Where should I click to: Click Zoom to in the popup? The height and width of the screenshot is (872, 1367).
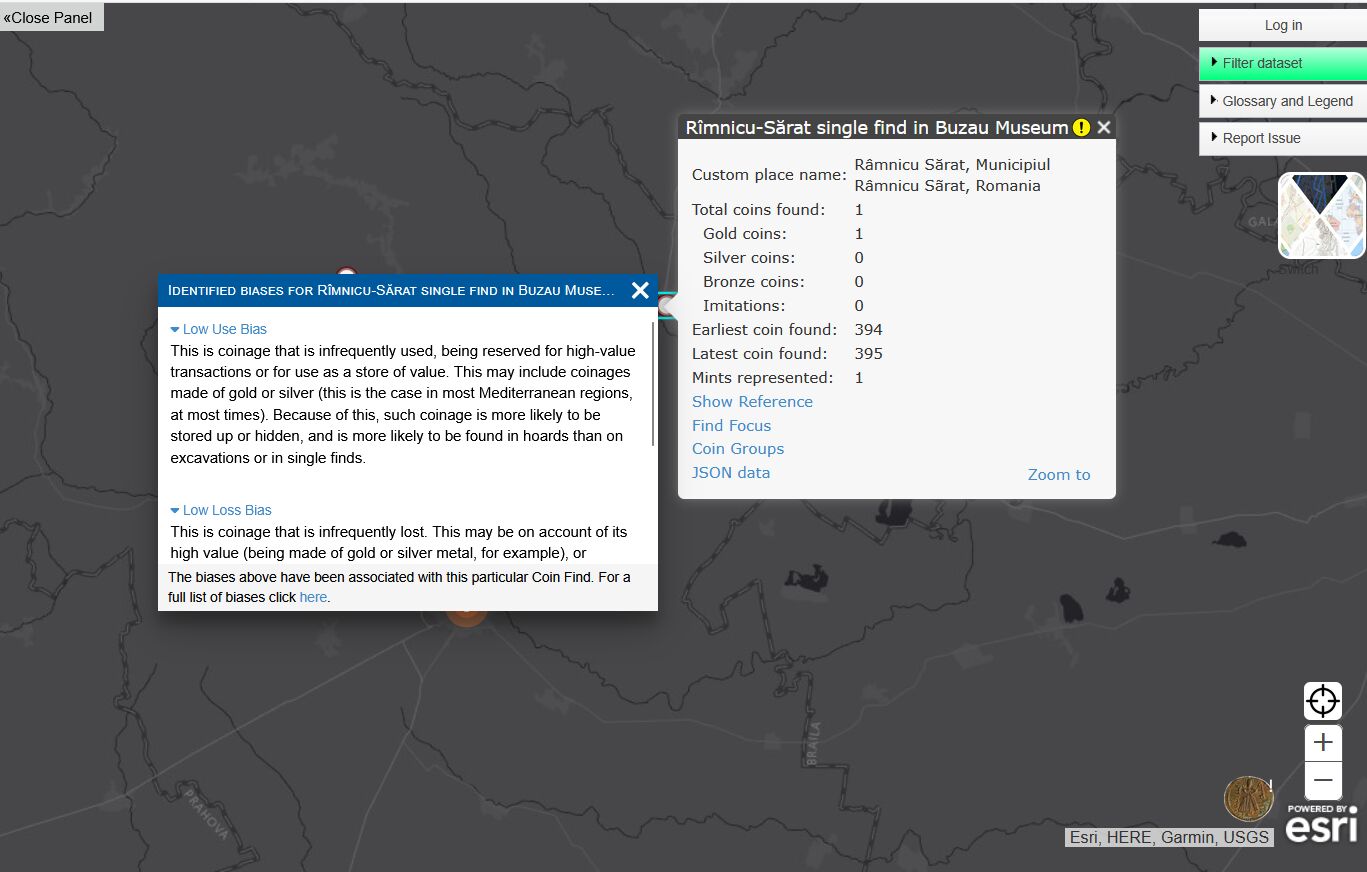click(1059, 475)
